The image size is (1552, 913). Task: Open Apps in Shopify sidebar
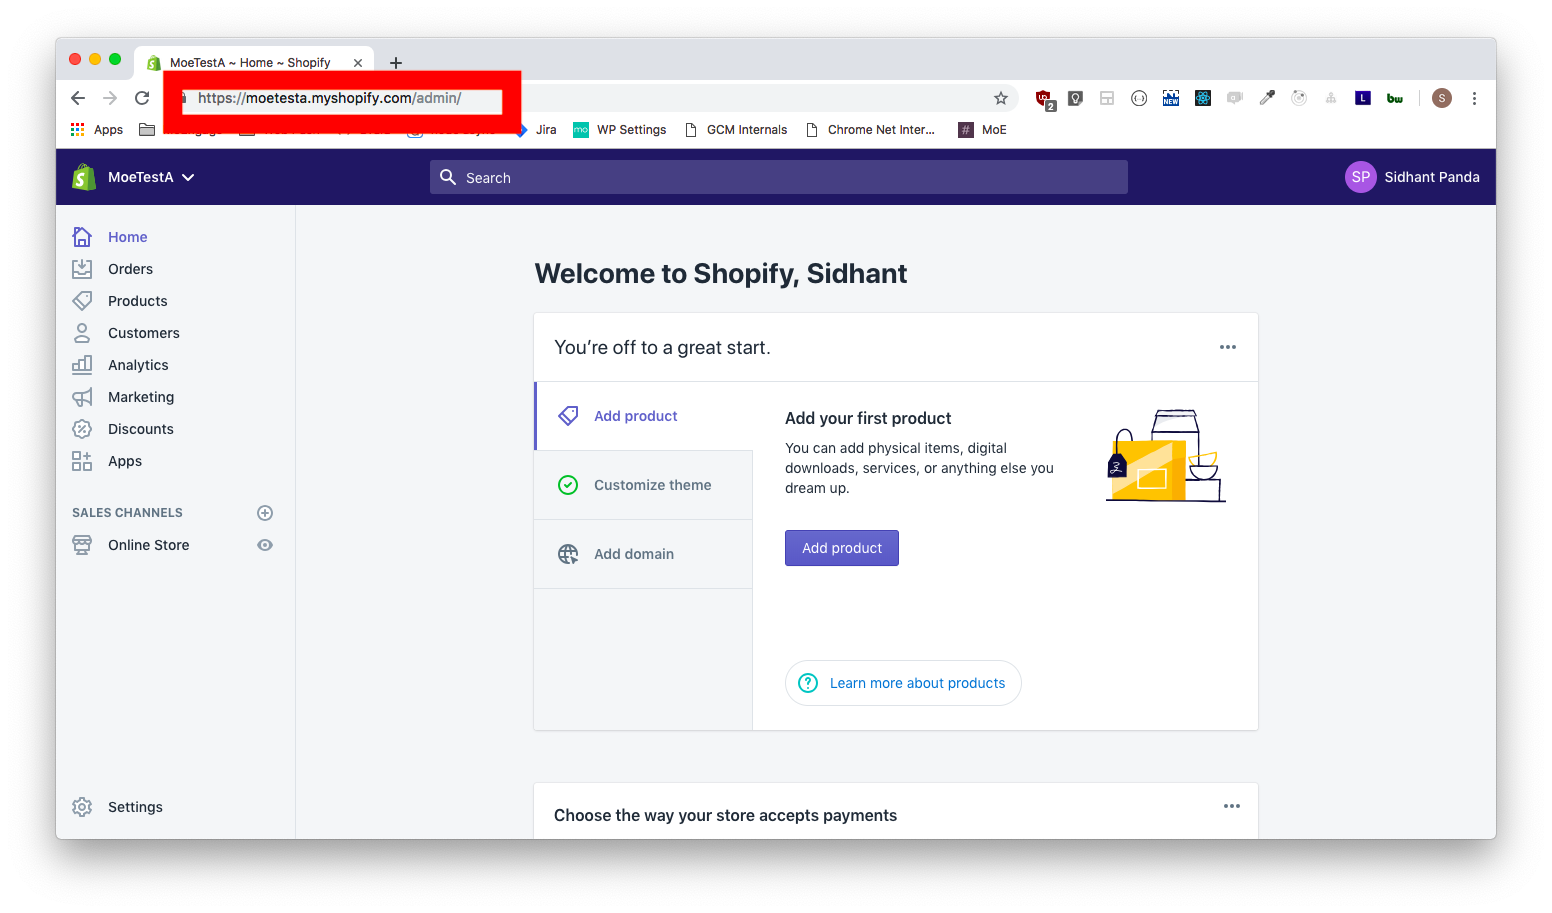point(124,461)
